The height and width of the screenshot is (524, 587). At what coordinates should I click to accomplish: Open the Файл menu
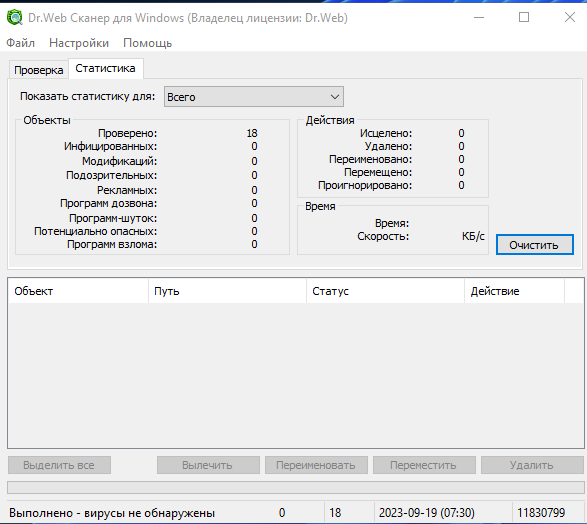coord(21,43)
